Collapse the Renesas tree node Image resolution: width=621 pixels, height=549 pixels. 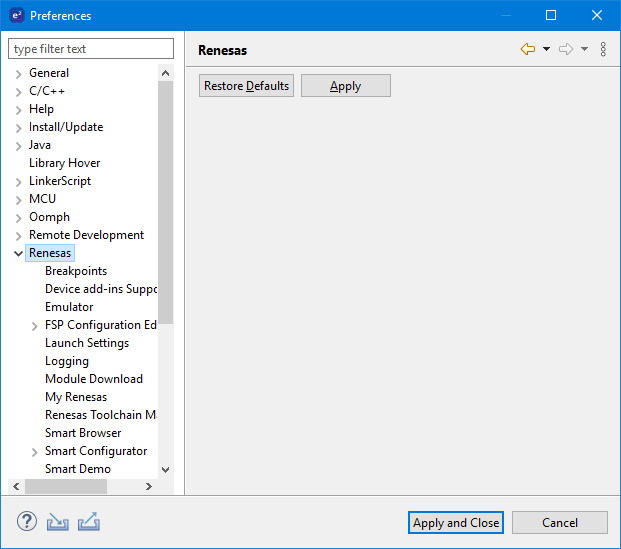point(18,254)
